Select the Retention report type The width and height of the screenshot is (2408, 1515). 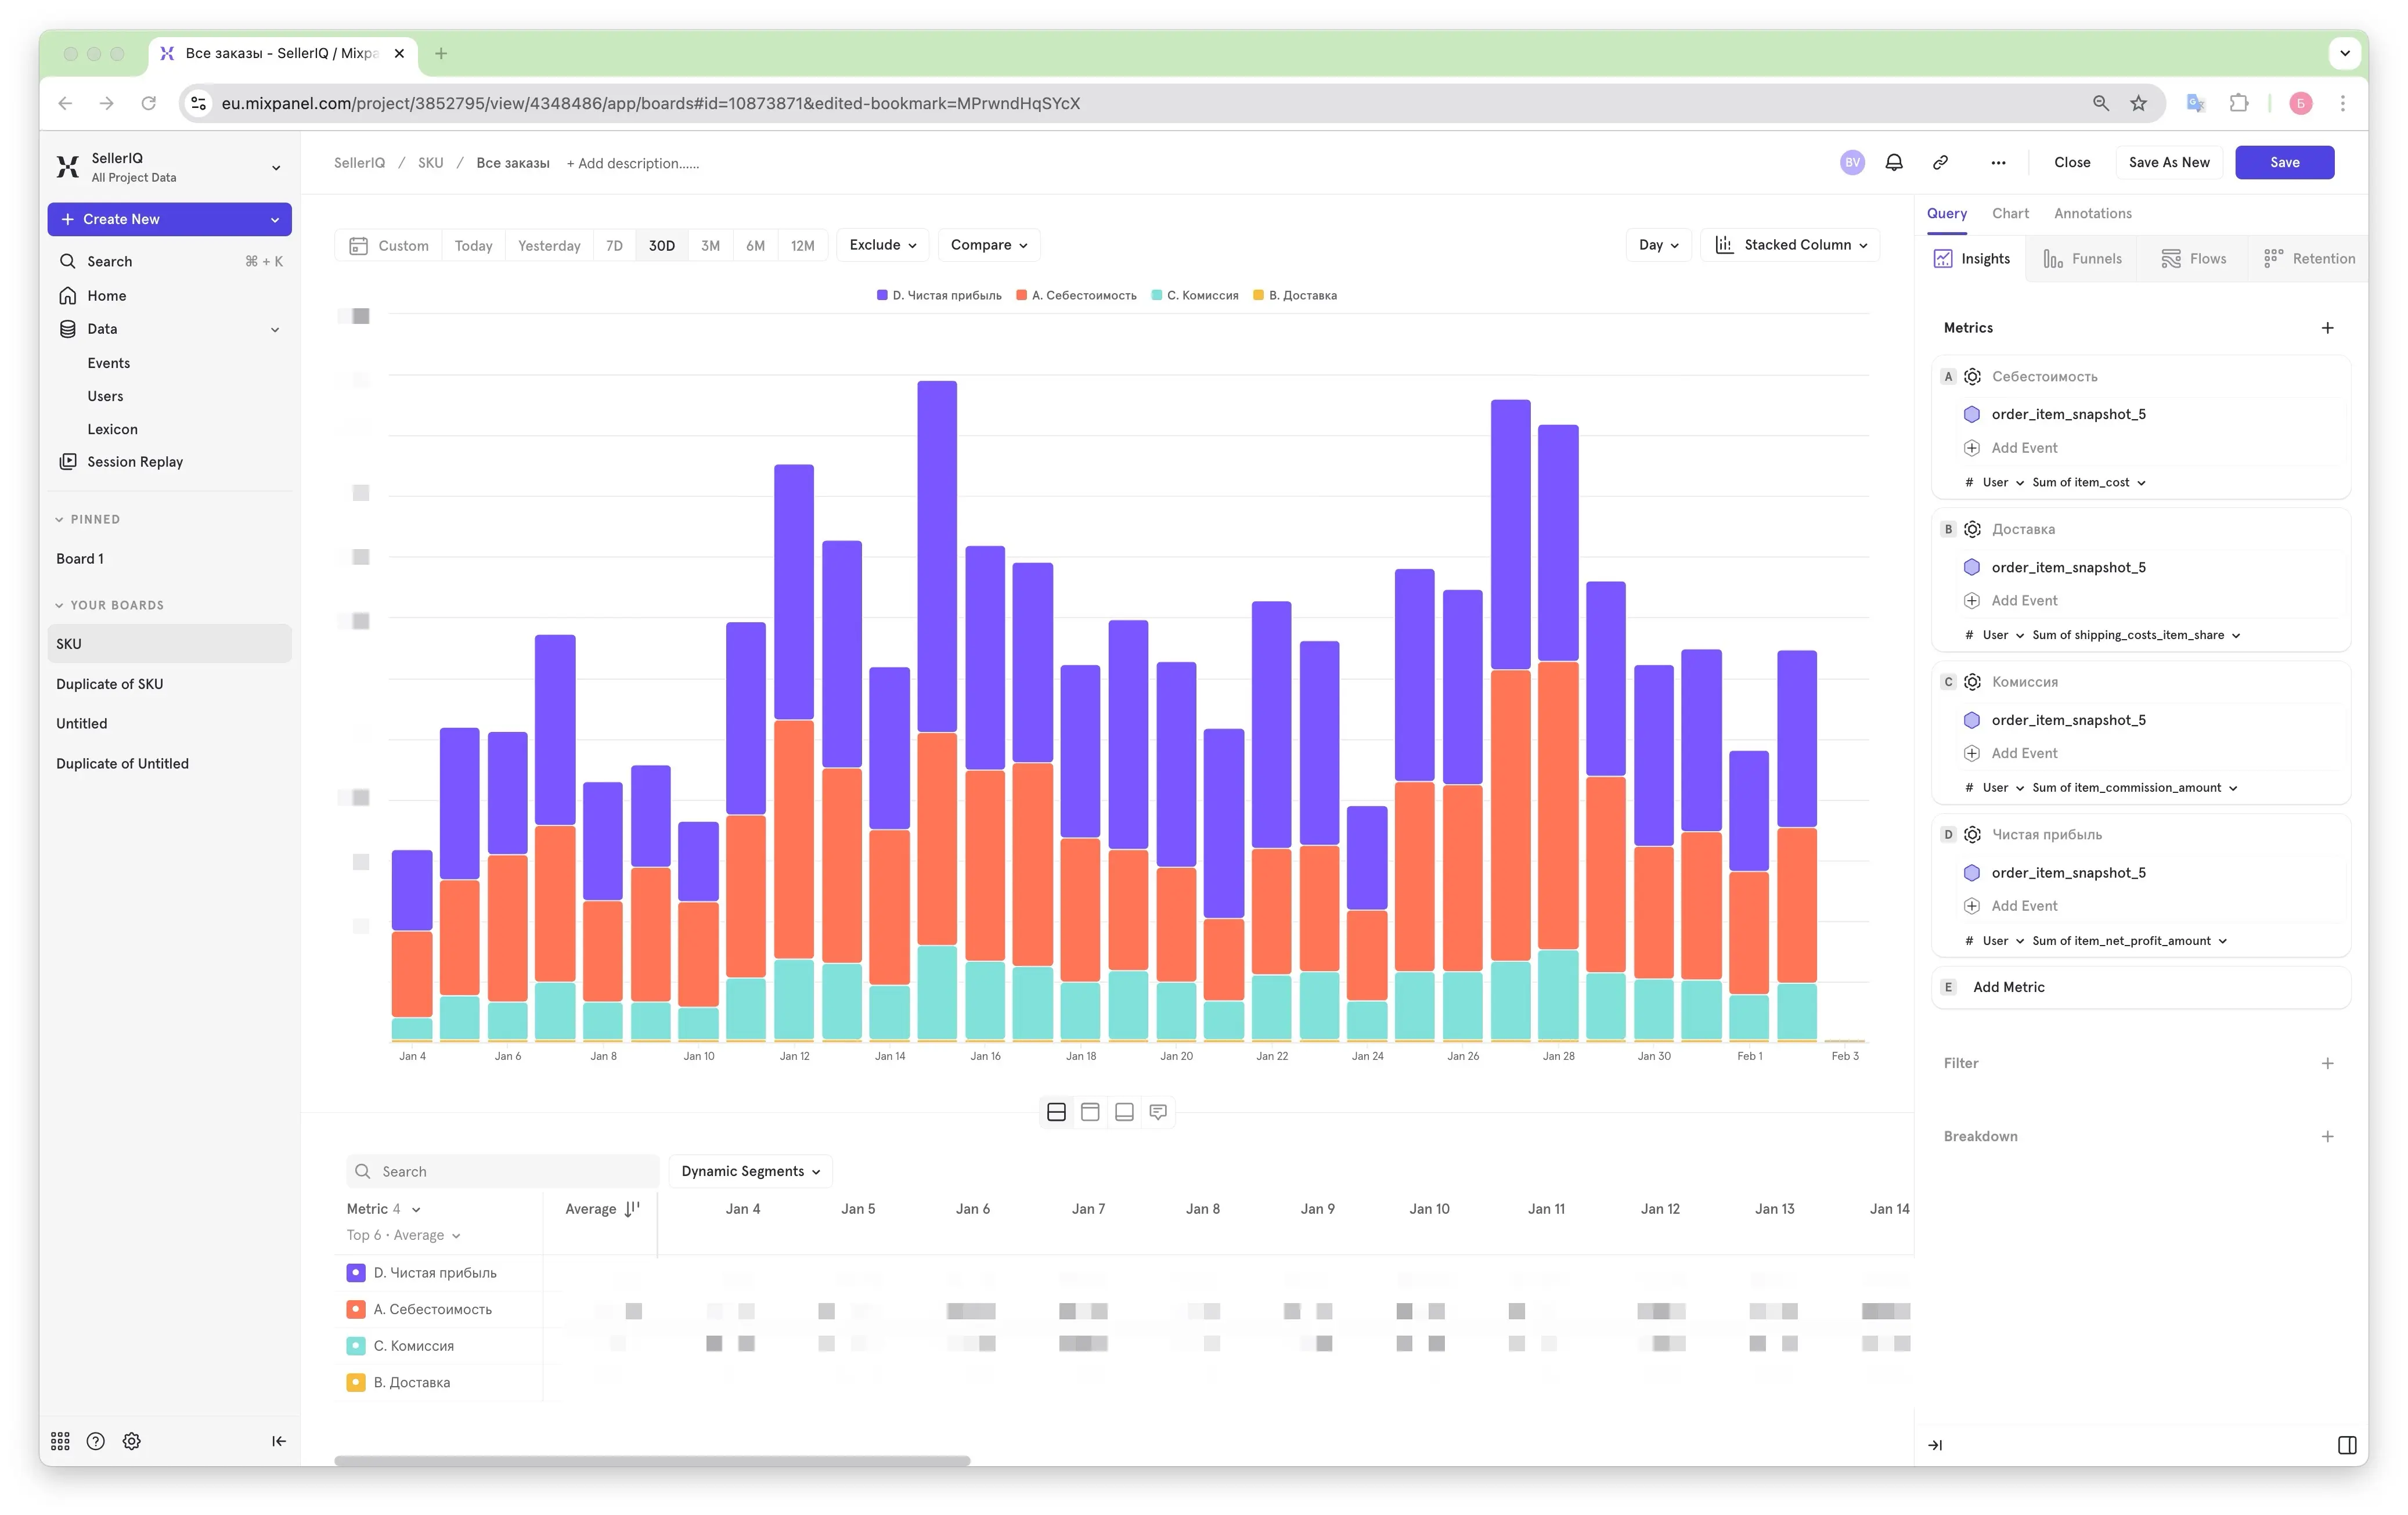(x=2309, y=259)
